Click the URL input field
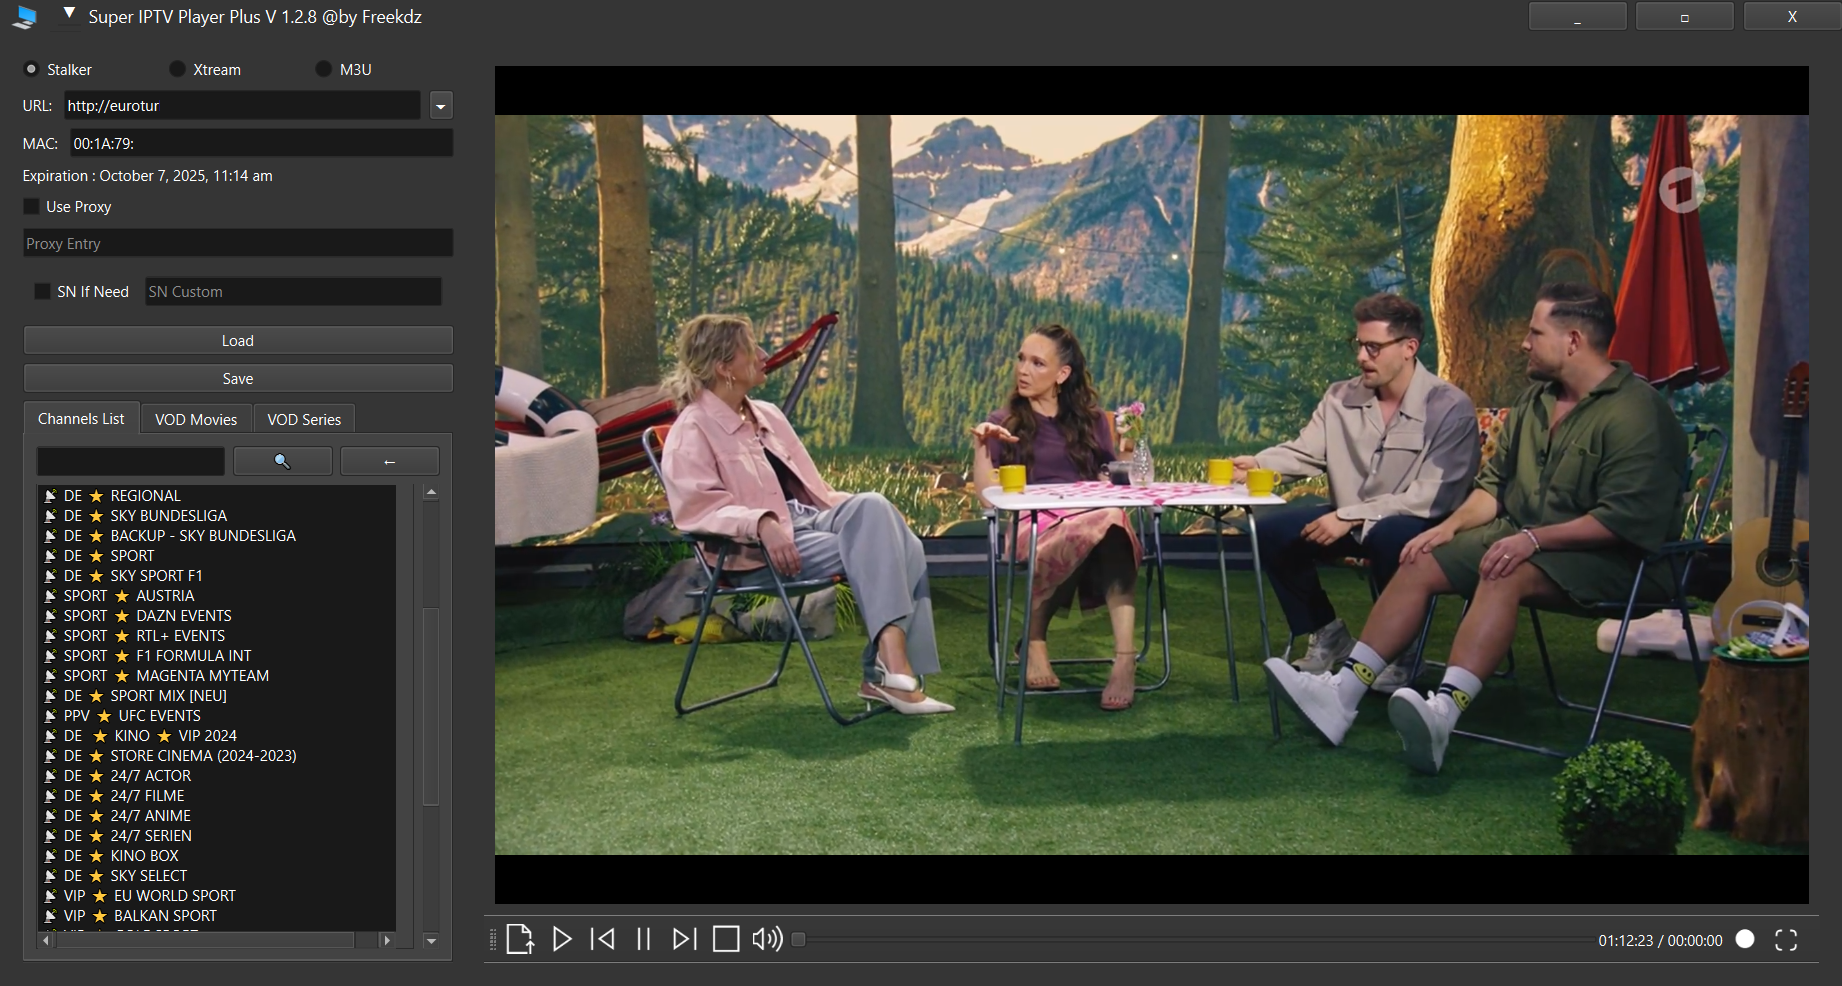This screenshot has width=1842, height=986. (x=243, y=105)
